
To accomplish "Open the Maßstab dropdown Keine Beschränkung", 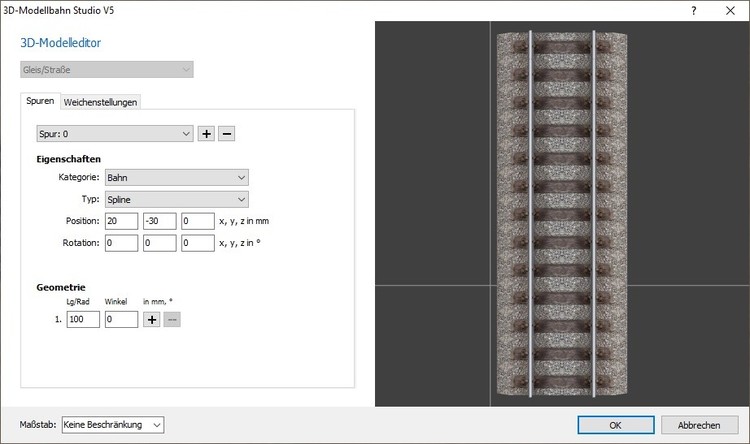I will 113,425.
